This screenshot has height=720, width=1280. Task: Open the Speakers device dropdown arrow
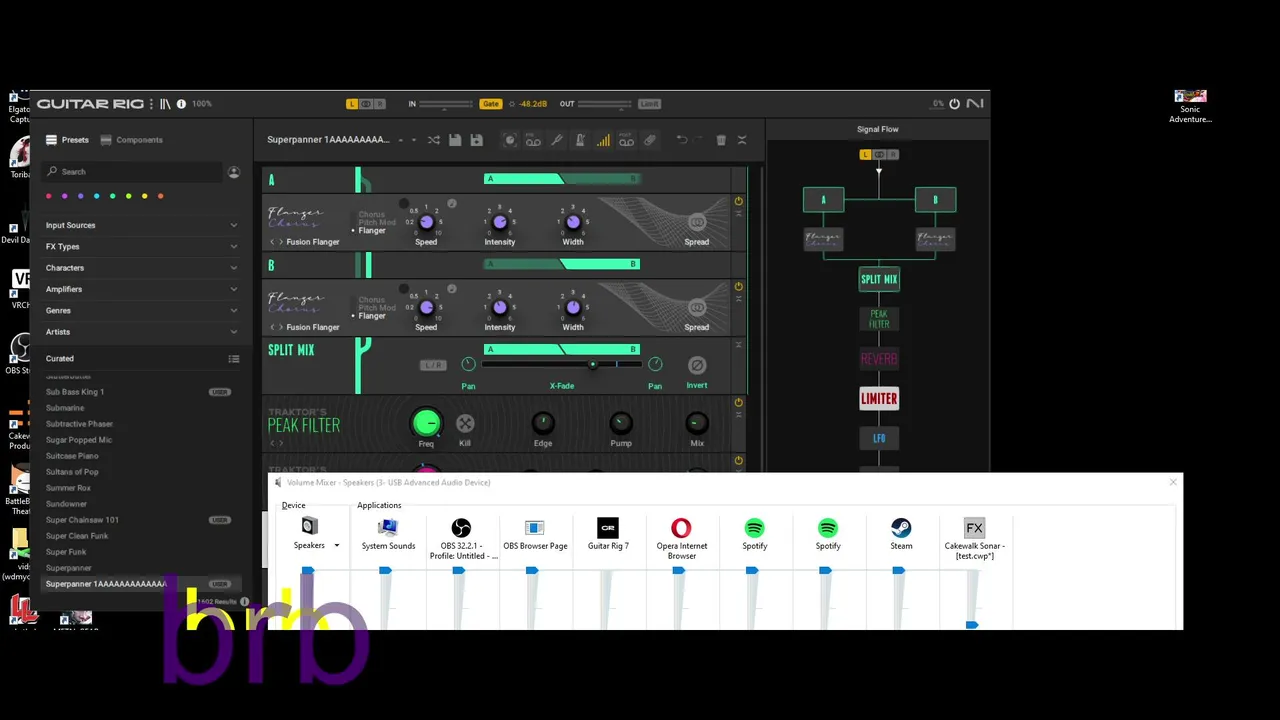(x=337, y=546)
